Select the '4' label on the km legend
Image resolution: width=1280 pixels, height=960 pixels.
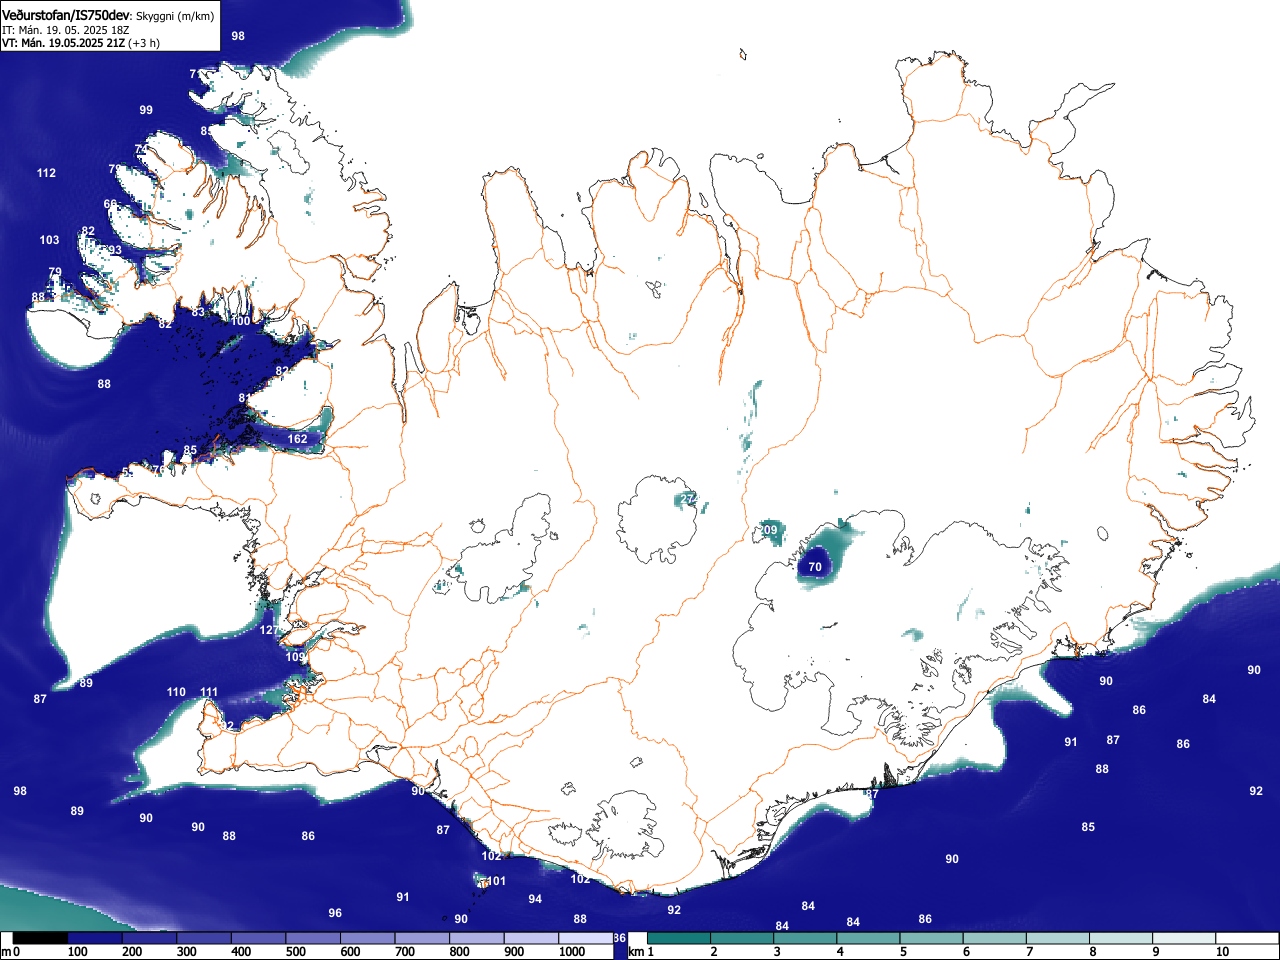[839, 952]
